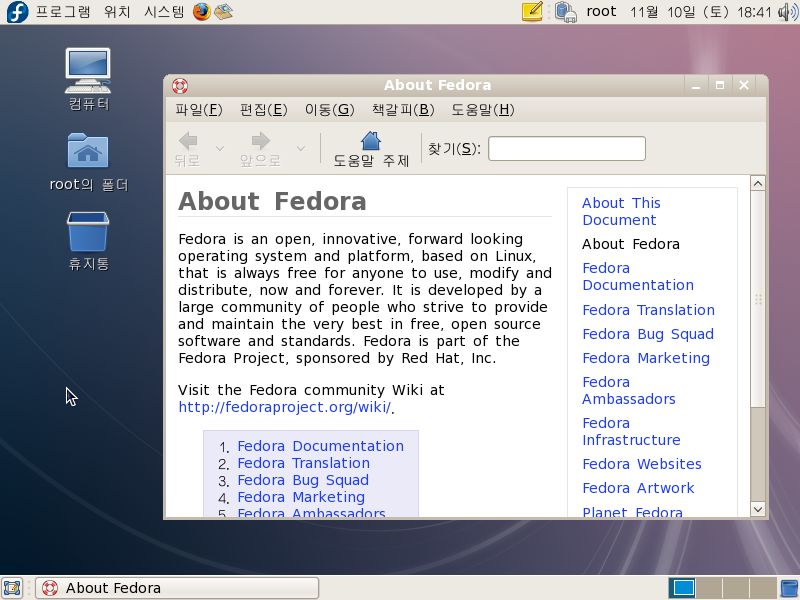The image size is (800, 600).
Task: Switch to the second workspace
Action: click(x=709, y=588)
